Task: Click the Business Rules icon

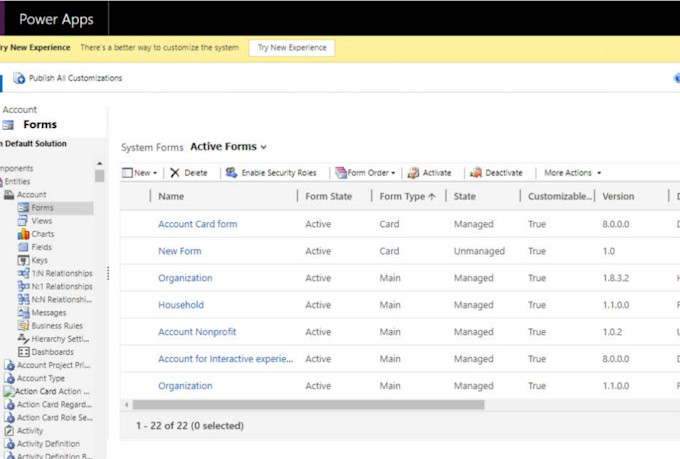Action: tap(23, 325)
